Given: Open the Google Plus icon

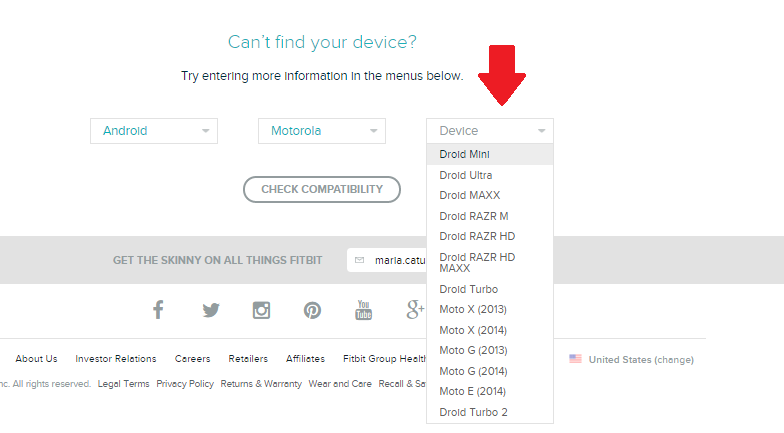Looking at the screenshot, I should (x=415, y=310).
